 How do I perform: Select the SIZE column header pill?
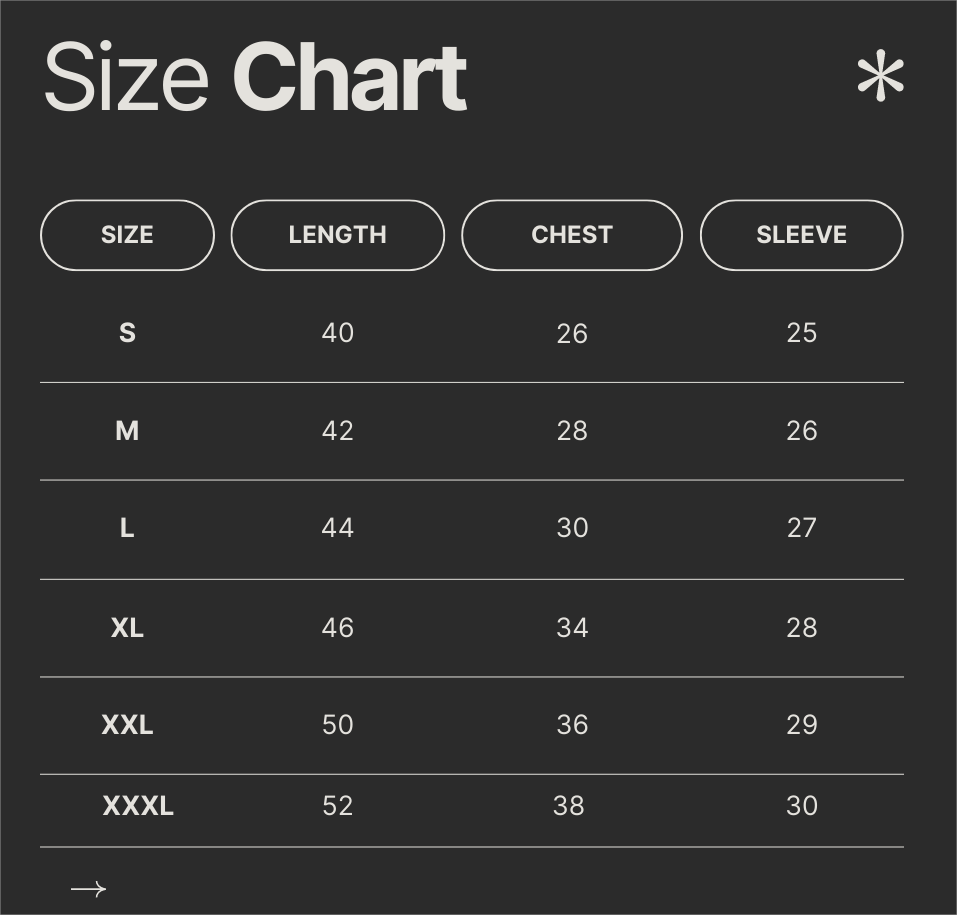127,235
